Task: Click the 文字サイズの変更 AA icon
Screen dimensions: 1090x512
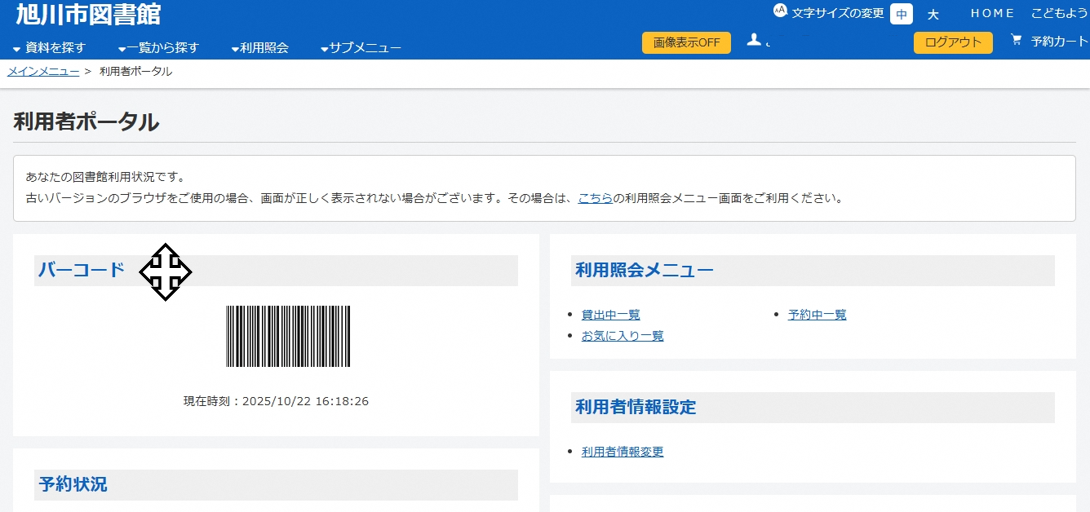Action: pos(780,11)
